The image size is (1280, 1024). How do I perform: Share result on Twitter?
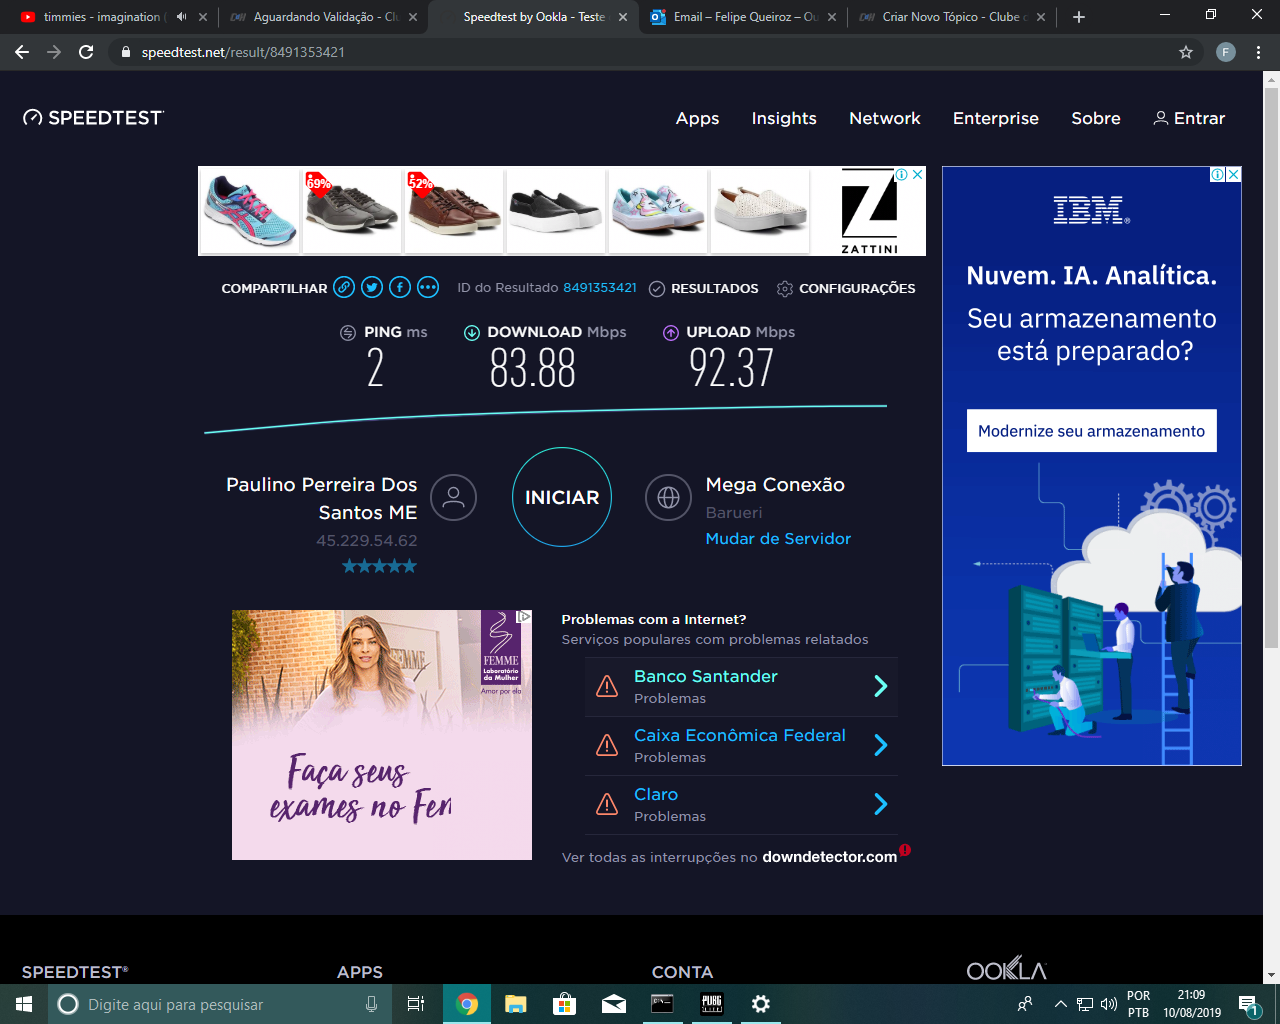coord(372,287)
